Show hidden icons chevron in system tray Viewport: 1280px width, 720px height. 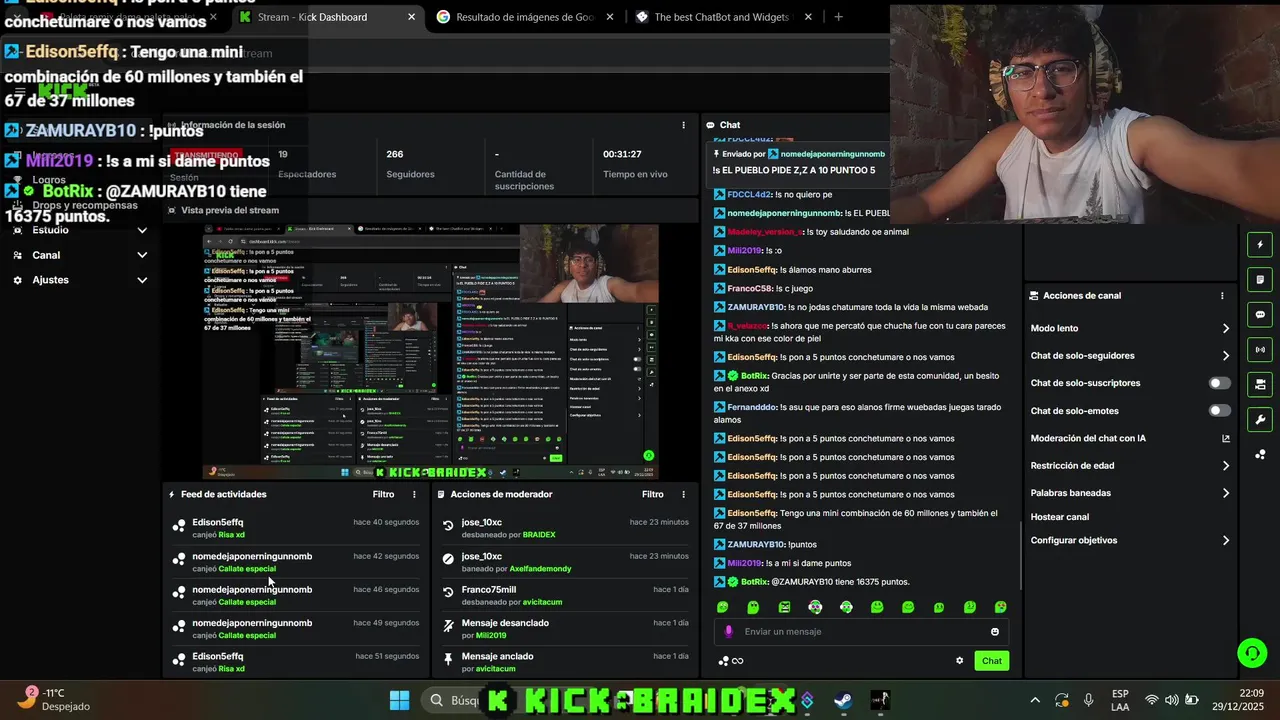pos(1035,700)
